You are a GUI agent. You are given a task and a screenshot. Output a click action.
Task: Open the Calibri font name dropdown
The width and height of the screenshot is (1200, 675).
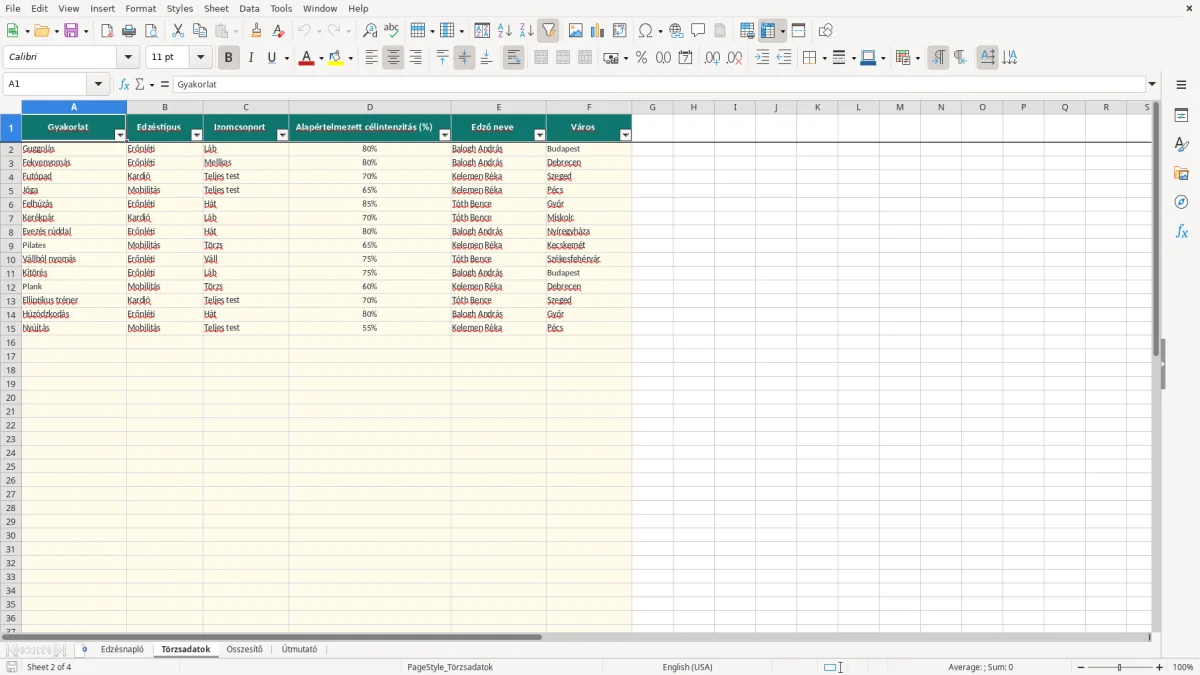click(128, 58)
